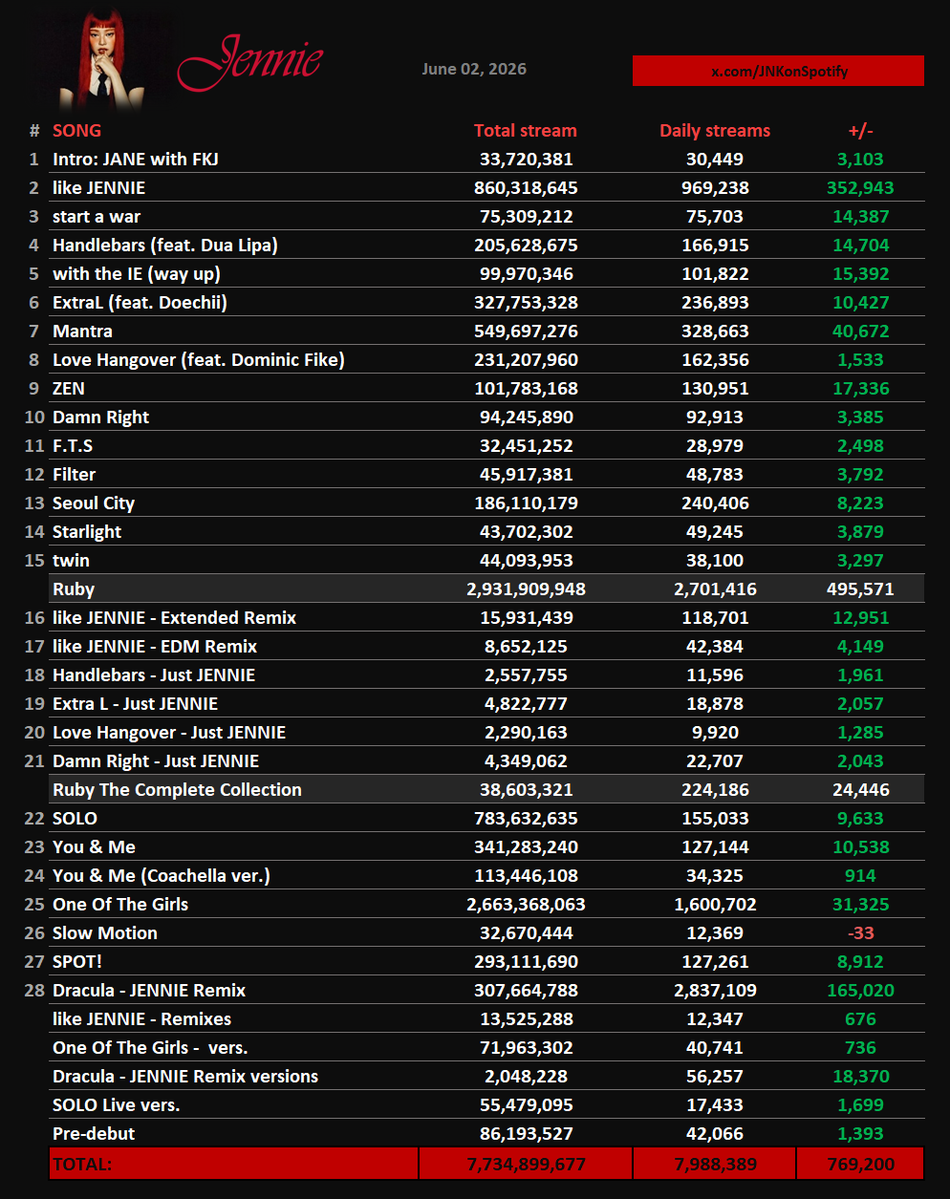Select the twin song title

[x=71, y=561]
